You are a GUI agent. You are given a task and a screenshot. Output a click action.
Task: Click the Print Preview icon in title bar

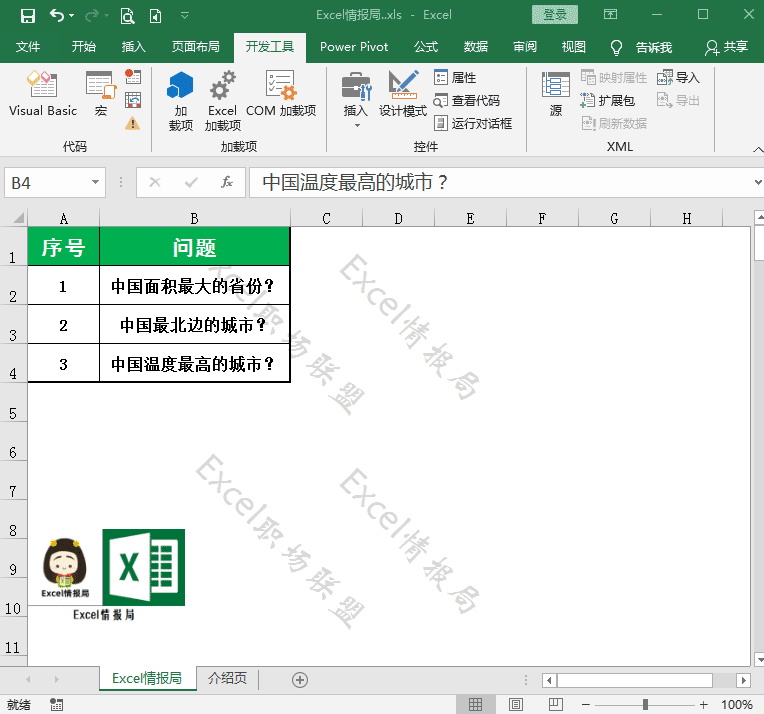click(x=127, y=16)
